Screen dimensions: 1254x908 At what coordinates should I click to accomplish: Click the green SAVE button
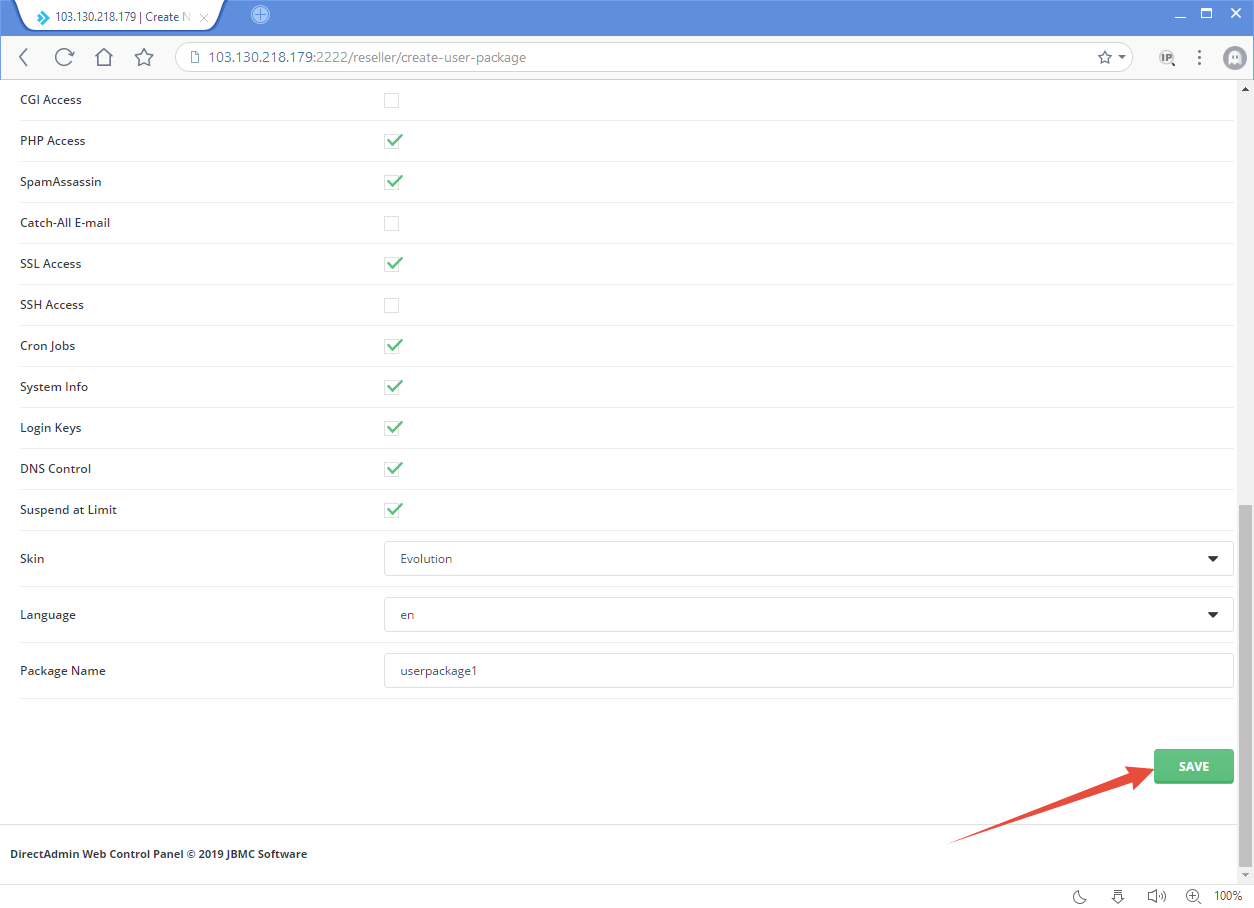(x=1193, y=766)
